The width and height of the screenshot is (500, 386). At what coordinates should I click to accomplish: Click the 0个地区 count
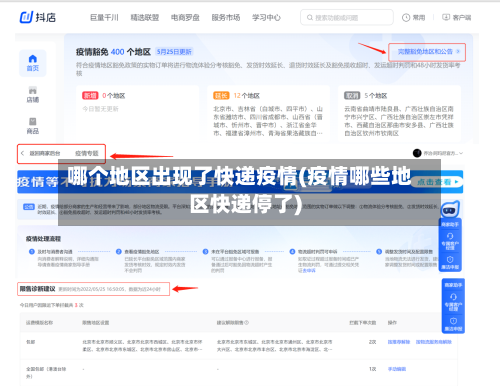(114, 96)
